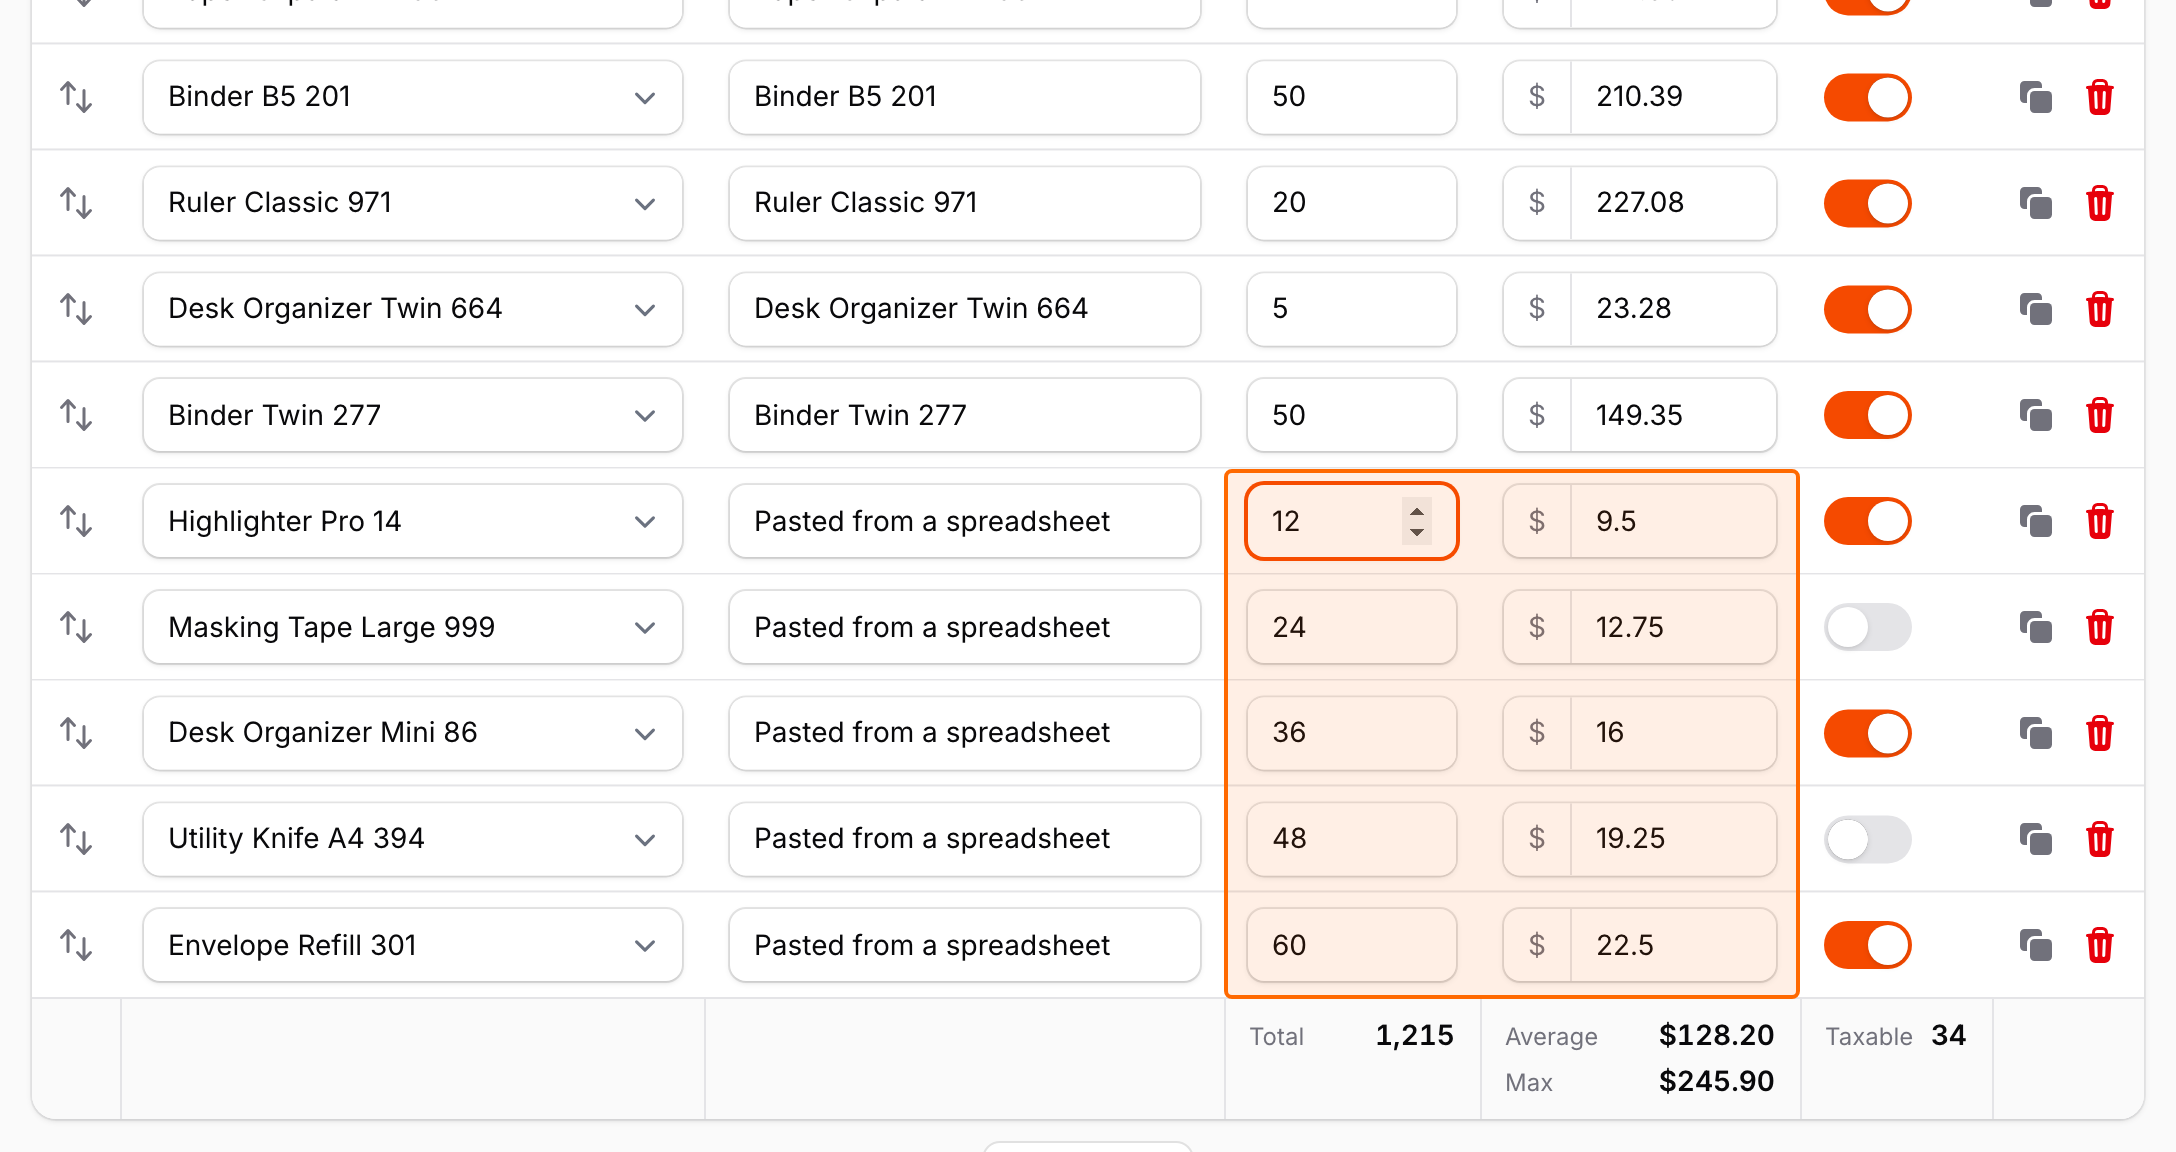Image resolution: width=2176 pixels, height=1152 pixels.
Task: Disable taxable toggle for Binder B5 201
Action: (x=1867, y=98)
